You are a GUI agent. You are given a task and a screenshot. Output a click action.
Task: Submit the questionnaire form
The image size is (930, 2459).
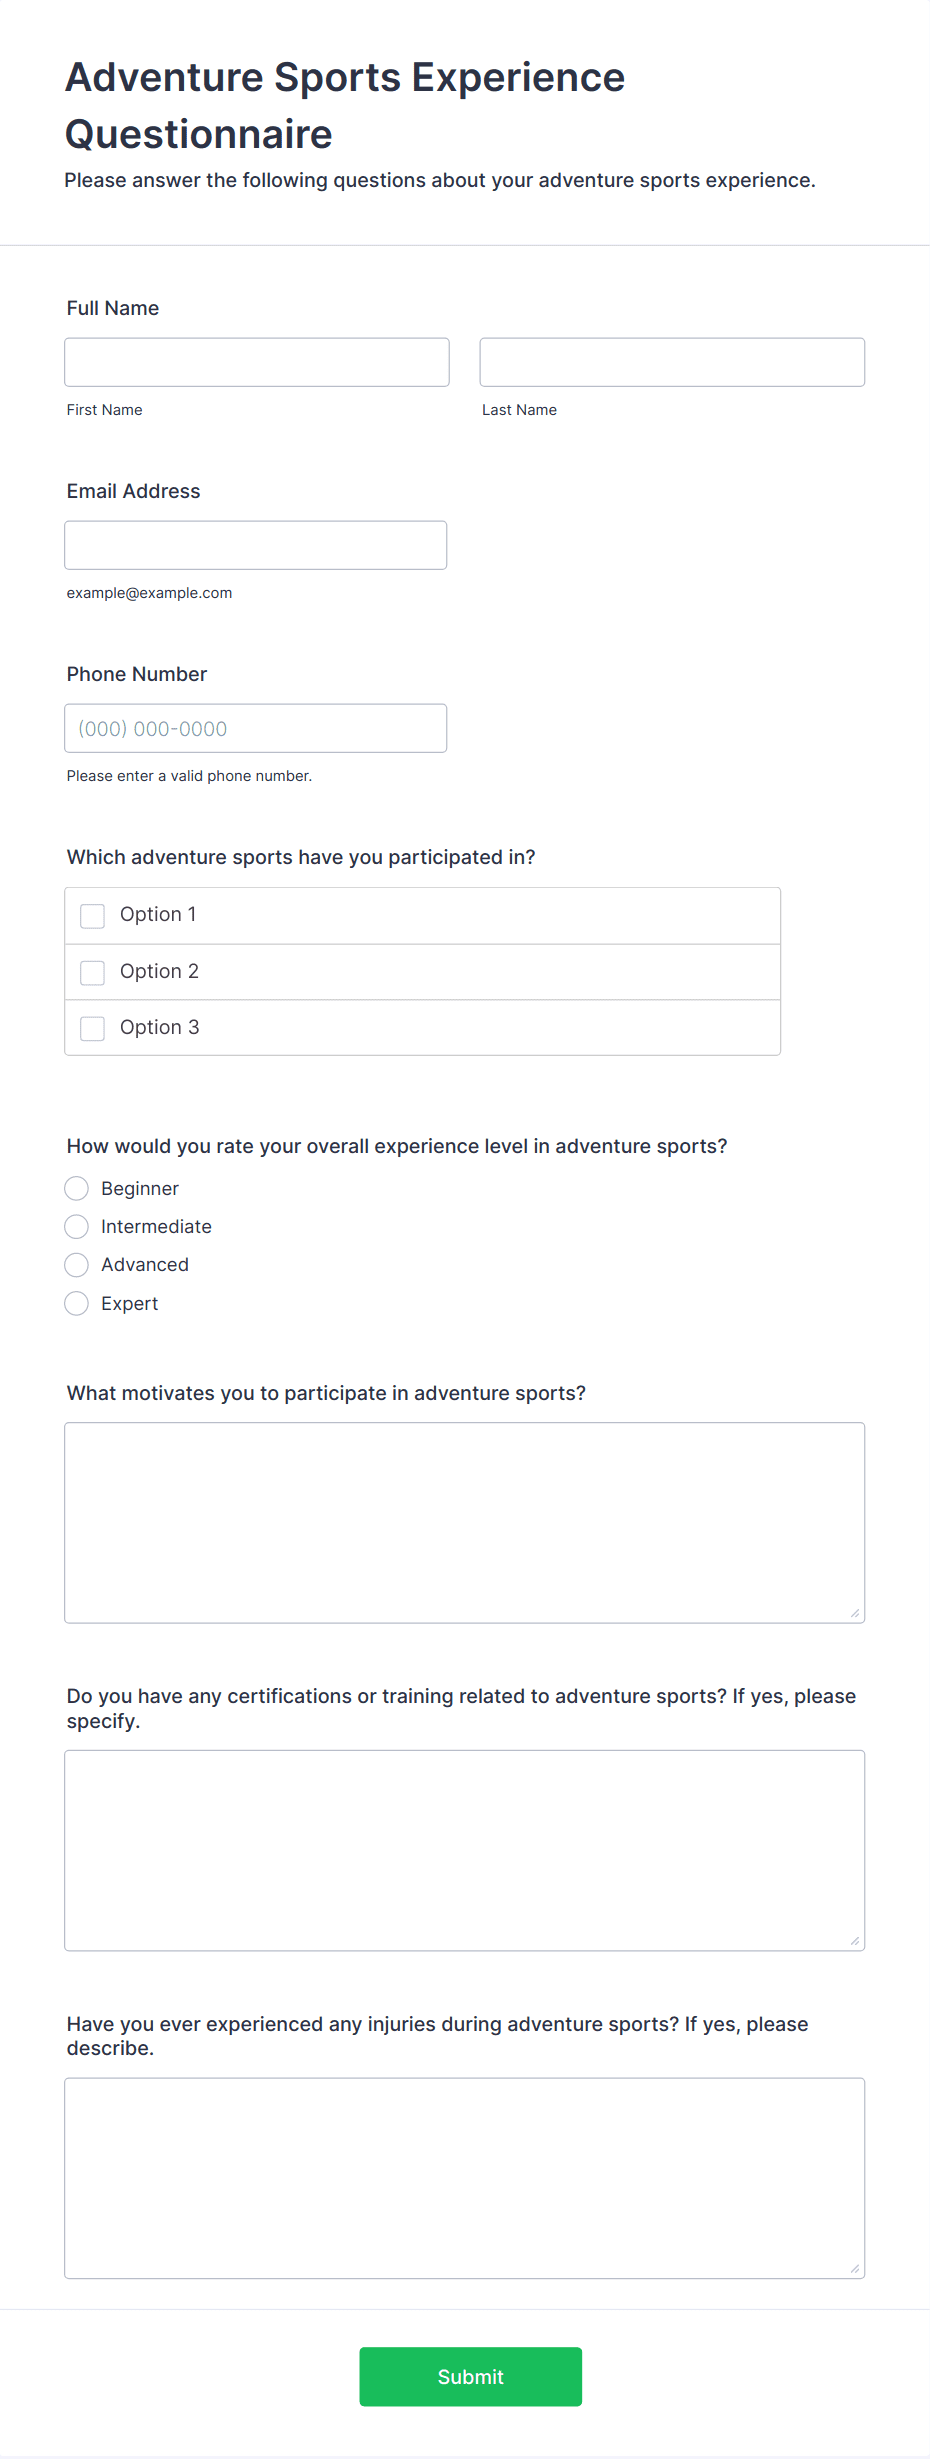pyautogui.click(x=471, y=2377)
